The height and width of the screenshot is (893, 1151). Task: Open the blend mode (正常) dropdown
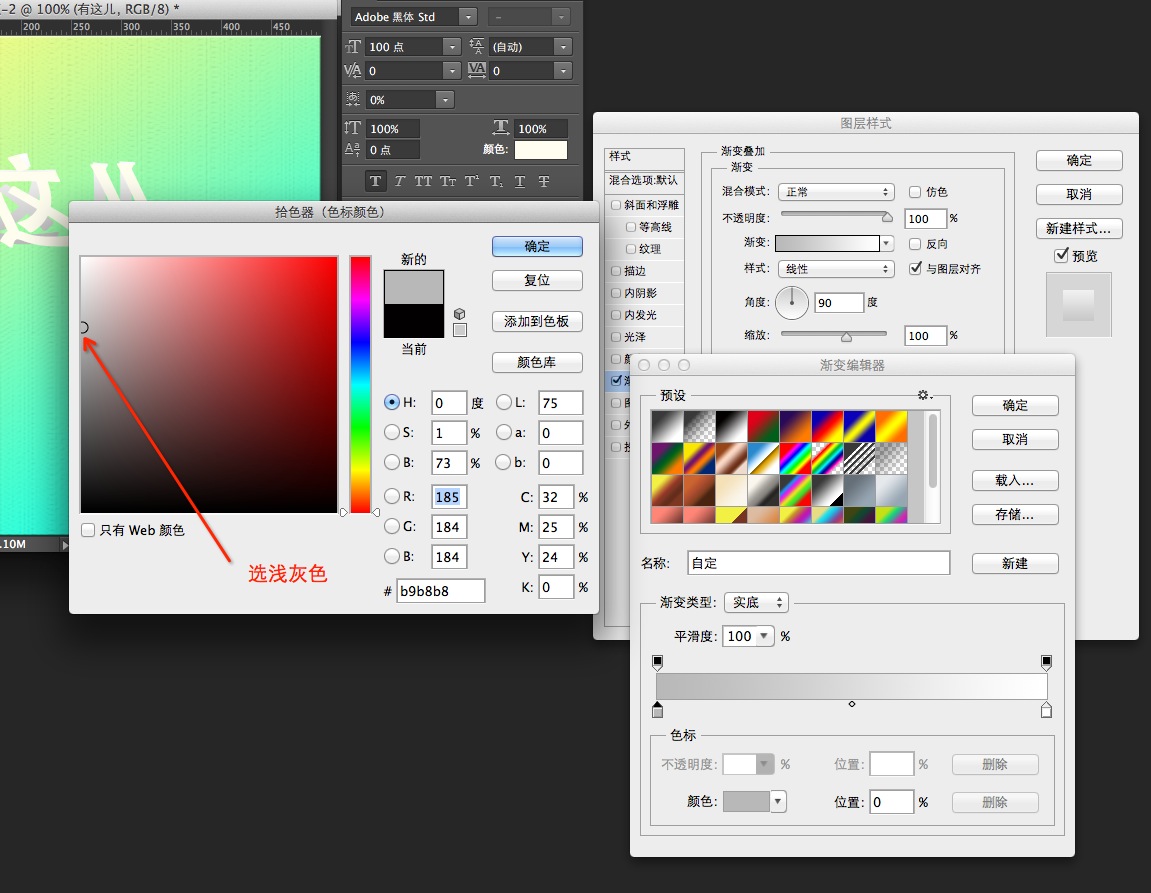click(x=836, y=192)
